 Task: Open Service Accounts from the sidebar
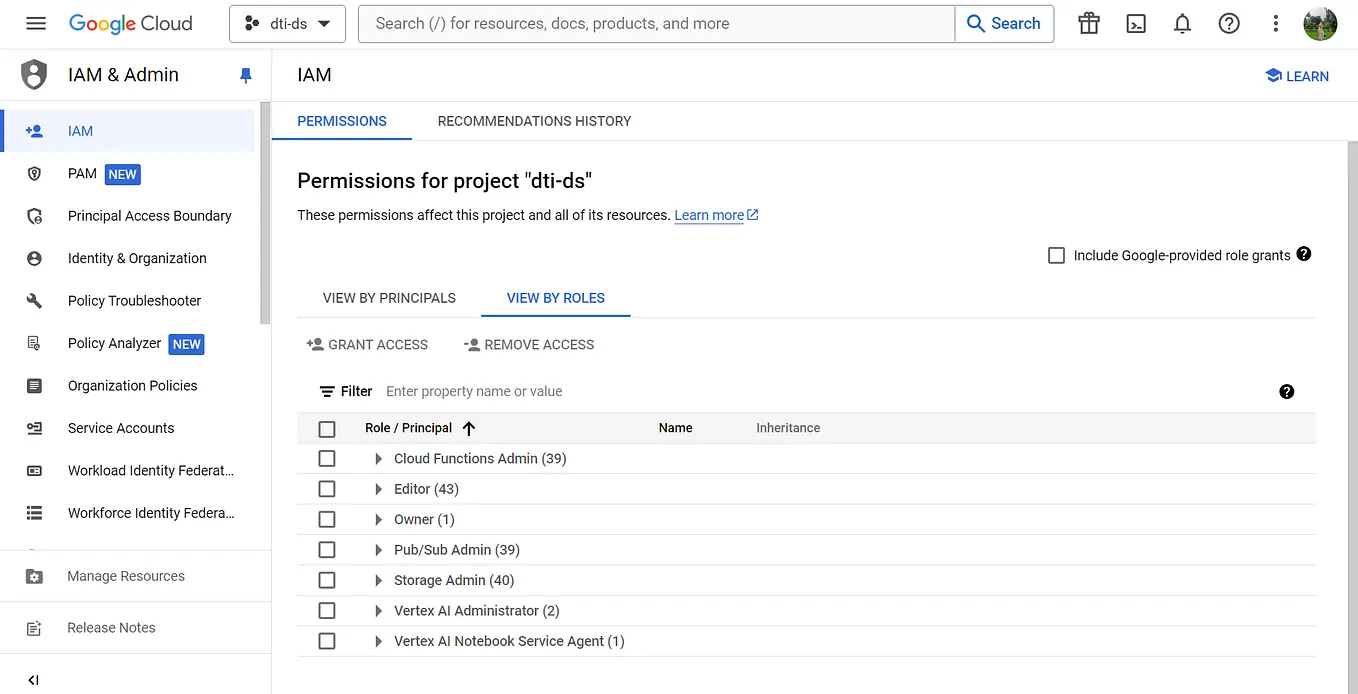click(x=120, y=428)
